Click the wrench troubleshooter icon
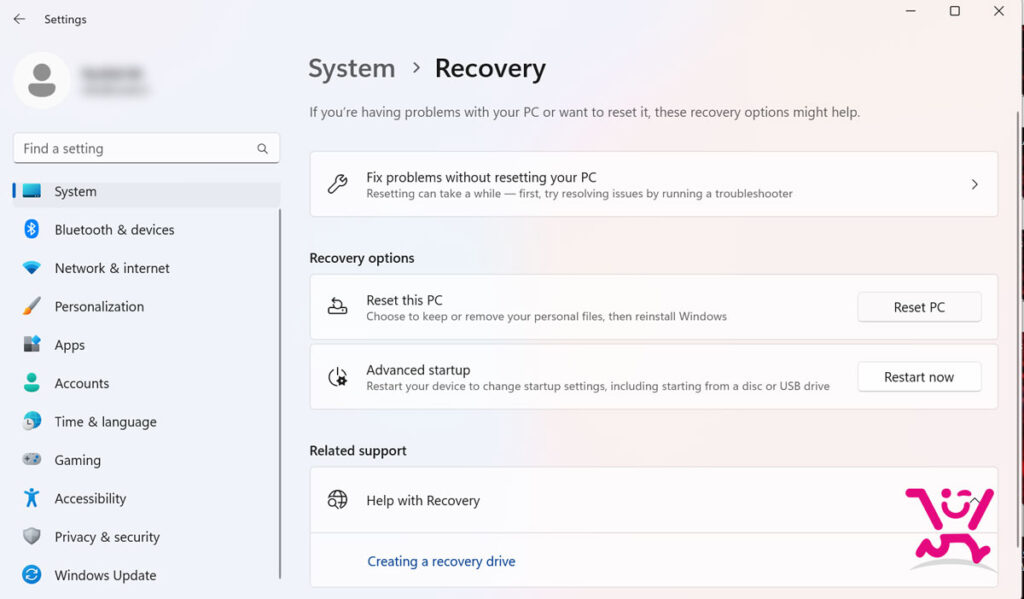Viewport: 1024px width, 599px height. pyautogui.click(x=338, y=184)
